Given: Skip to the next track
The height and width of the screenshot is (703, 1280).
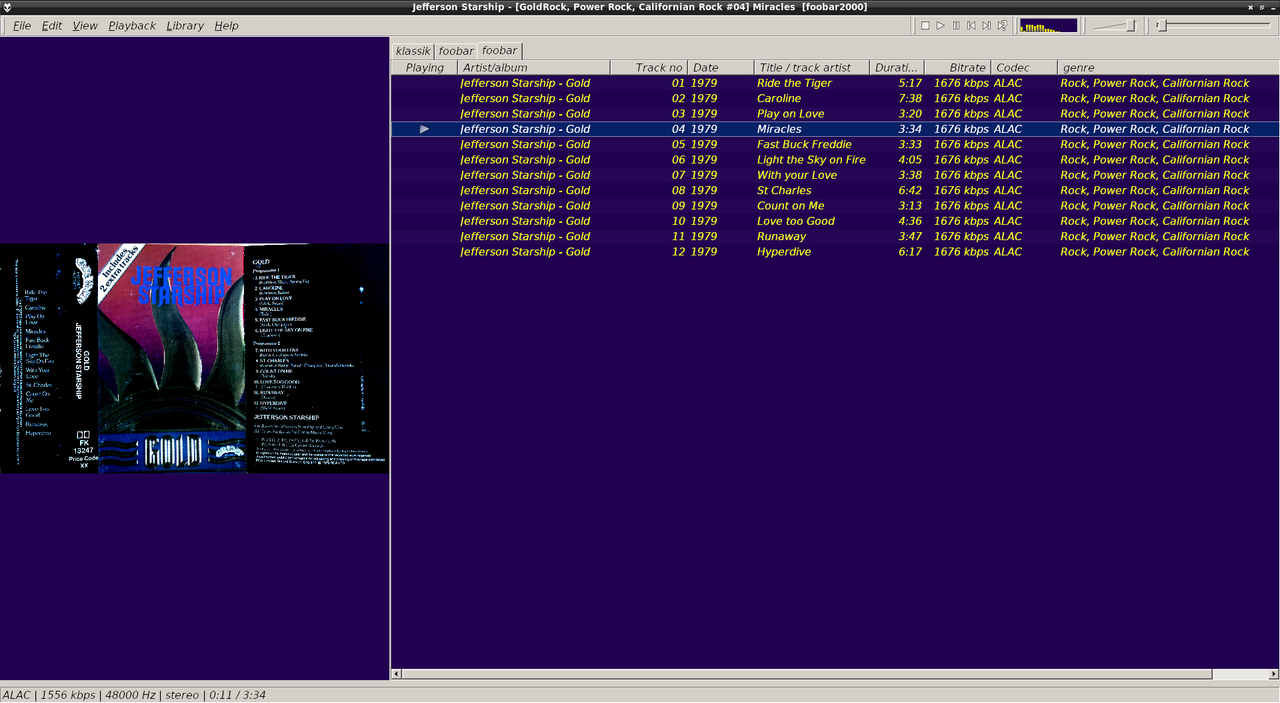Looking at the screenshot, I should 986,25.
